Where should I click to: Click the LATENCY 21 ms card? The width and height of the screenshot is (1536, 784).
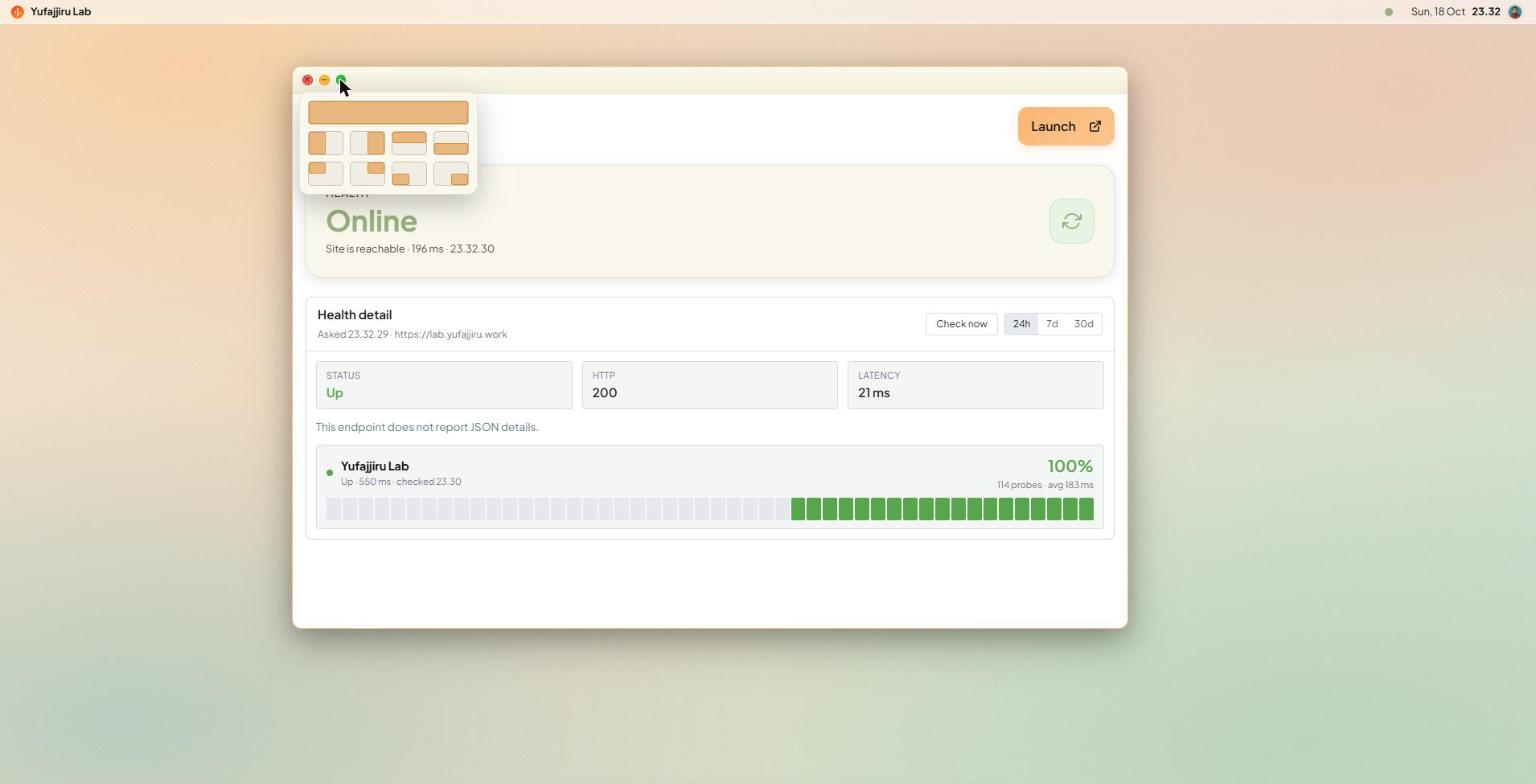(975, 385)
